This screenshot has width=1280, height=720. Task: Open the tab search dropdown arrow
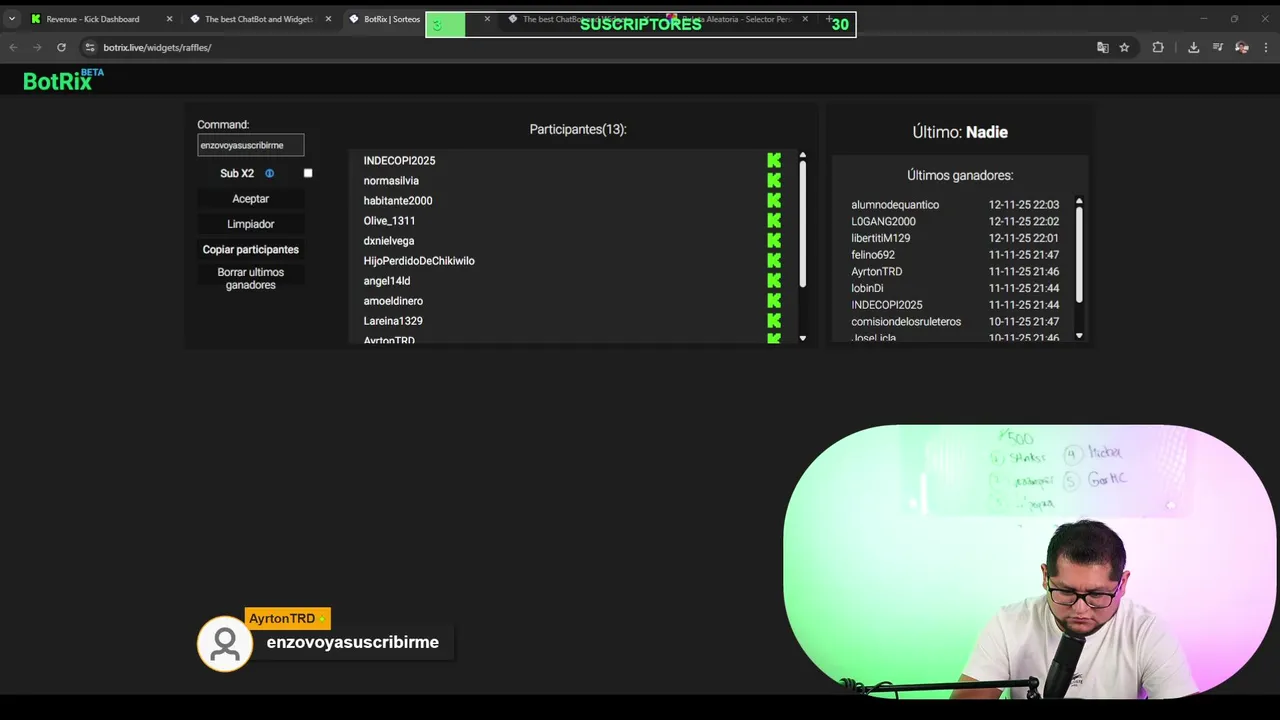(12, 19)
